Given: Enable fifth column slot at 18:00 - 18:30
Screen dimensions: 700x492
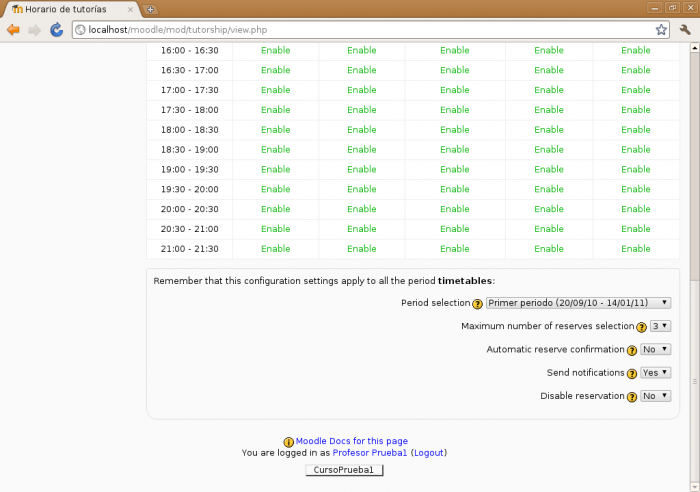Looking at the screenshot, I should click(636, 130).
